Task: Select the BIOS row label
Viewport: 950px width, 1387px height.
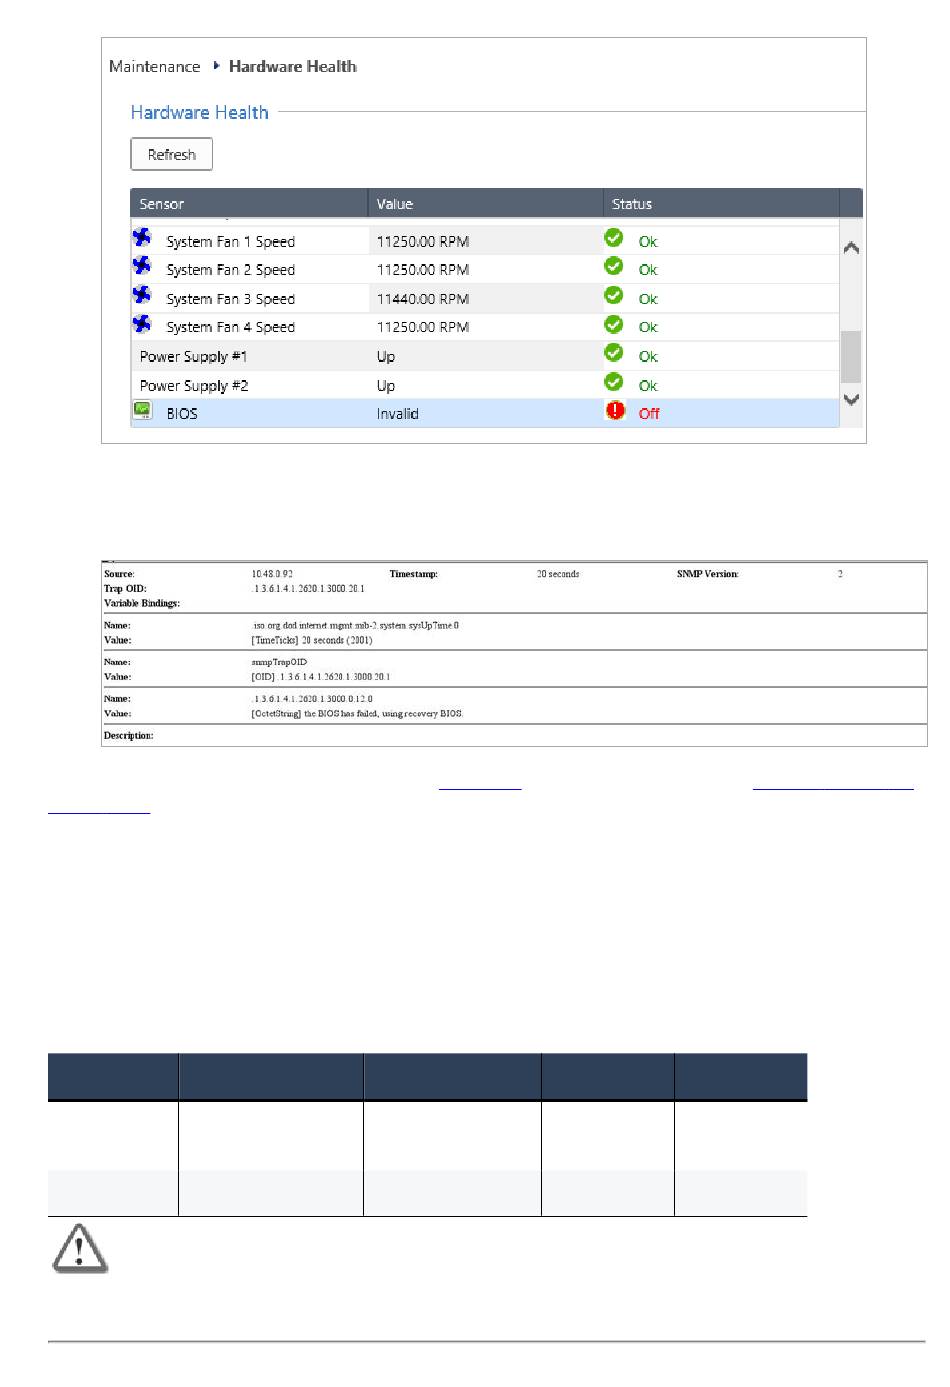Action: pyautogui.click(x=182, y=414)
